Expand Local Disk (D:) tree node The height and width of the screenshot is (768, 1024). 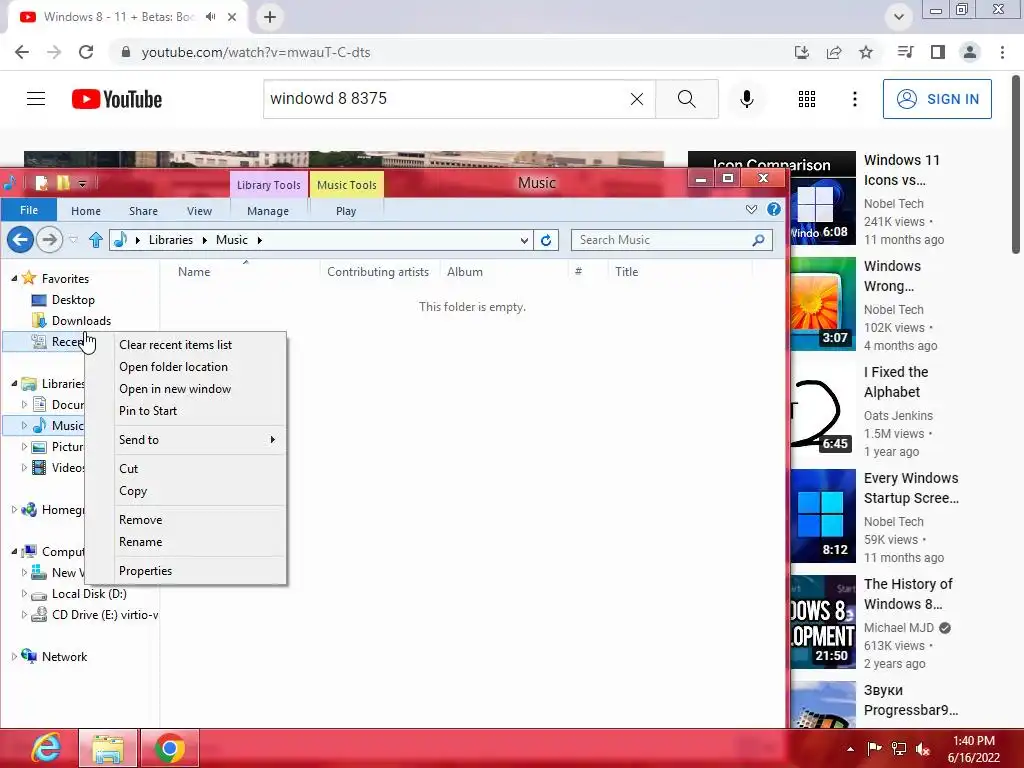click(24, 594)
